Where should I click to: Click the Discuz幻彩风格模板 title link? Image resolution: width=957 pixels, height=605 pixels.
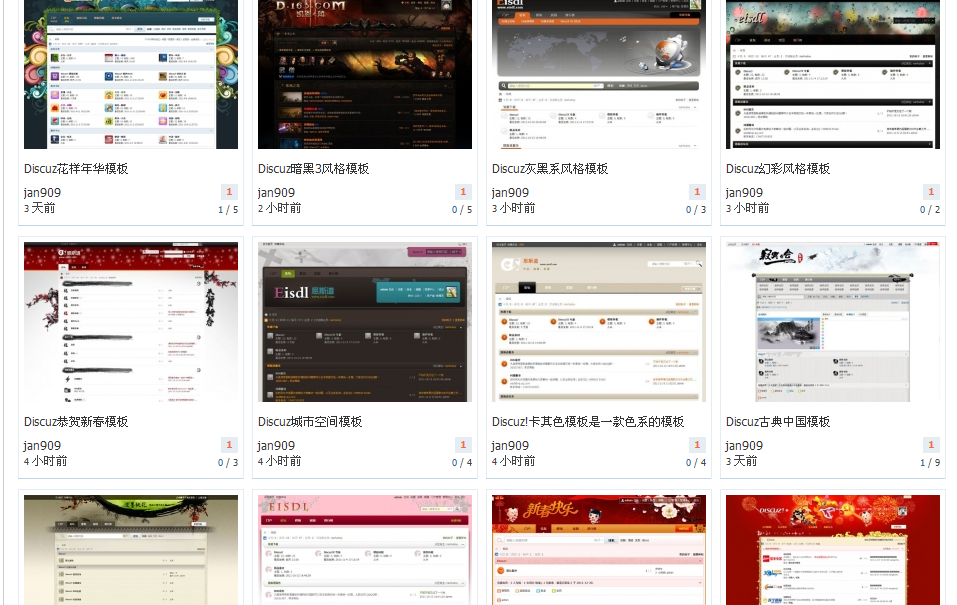(778, 168)
